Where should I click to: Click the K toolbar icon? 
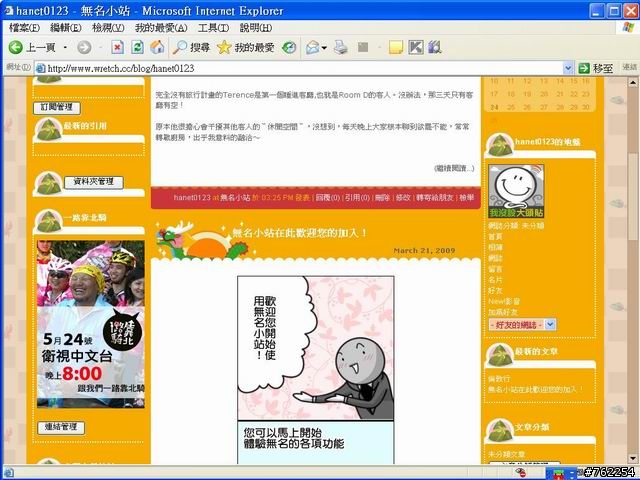click(416, 48)
